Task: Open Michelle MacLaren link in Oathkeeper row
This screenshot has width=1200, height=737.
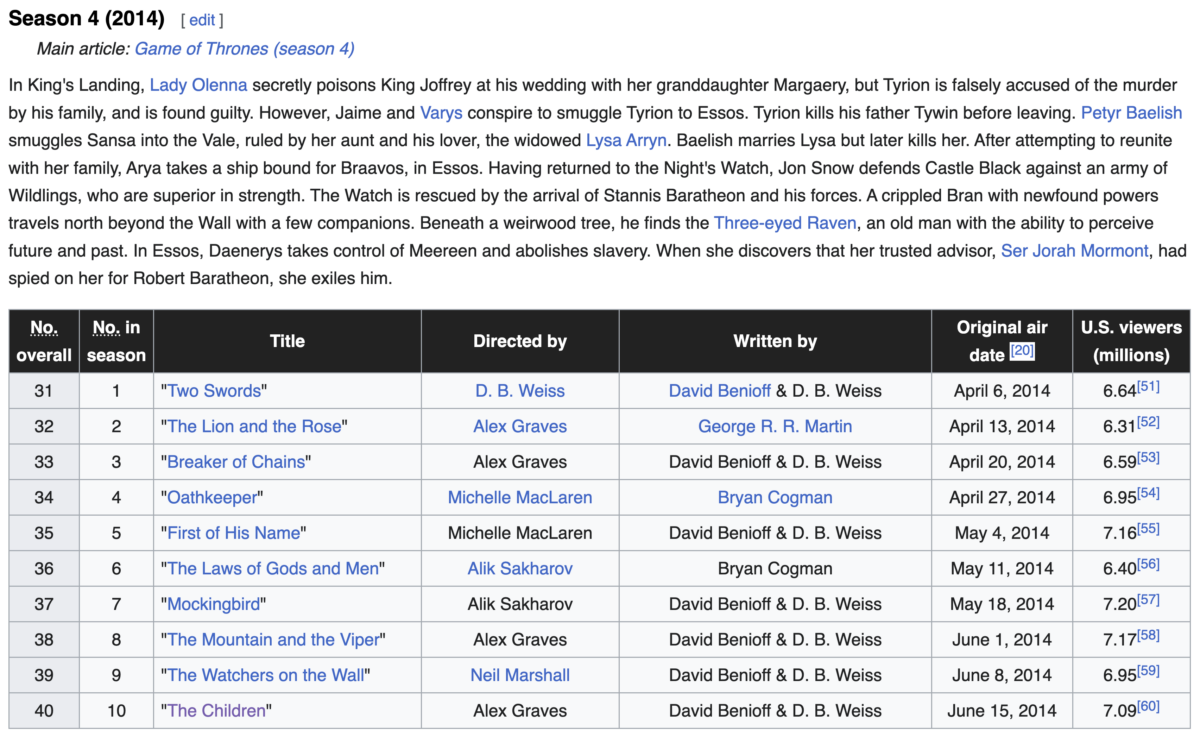Action: [x=520, y=497]
